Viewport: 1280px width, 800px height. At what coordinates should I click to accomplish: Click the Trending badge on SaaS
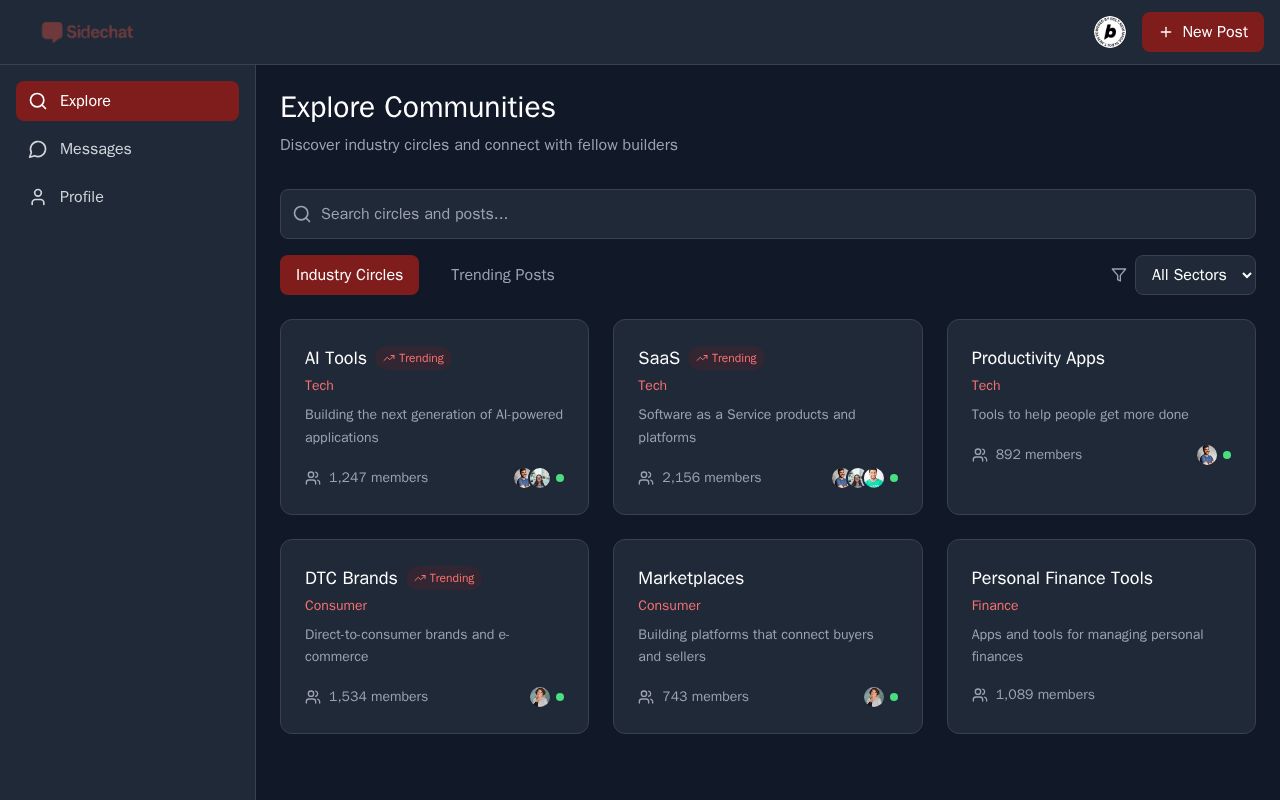point(726,358)
